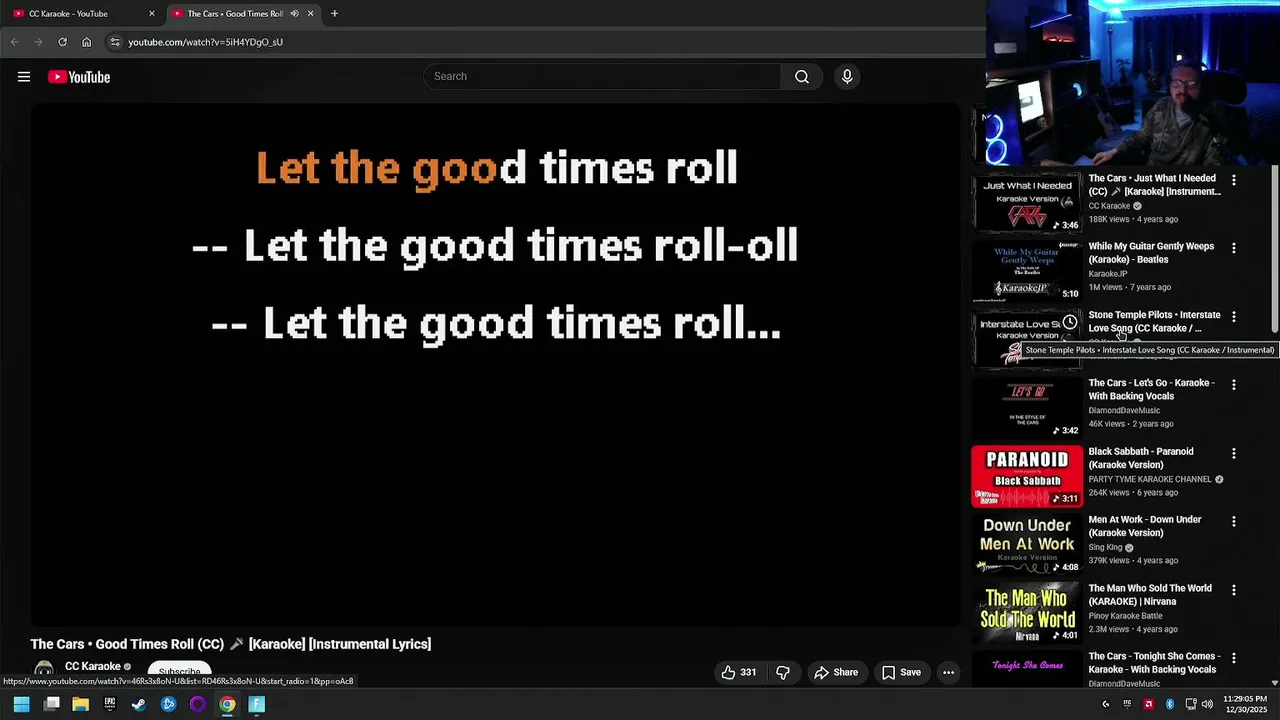Reload the page in Chrome
Image resolution: width=1280 pixels, height=720 pixels.
pyautogui.click(x=62, y=42)
